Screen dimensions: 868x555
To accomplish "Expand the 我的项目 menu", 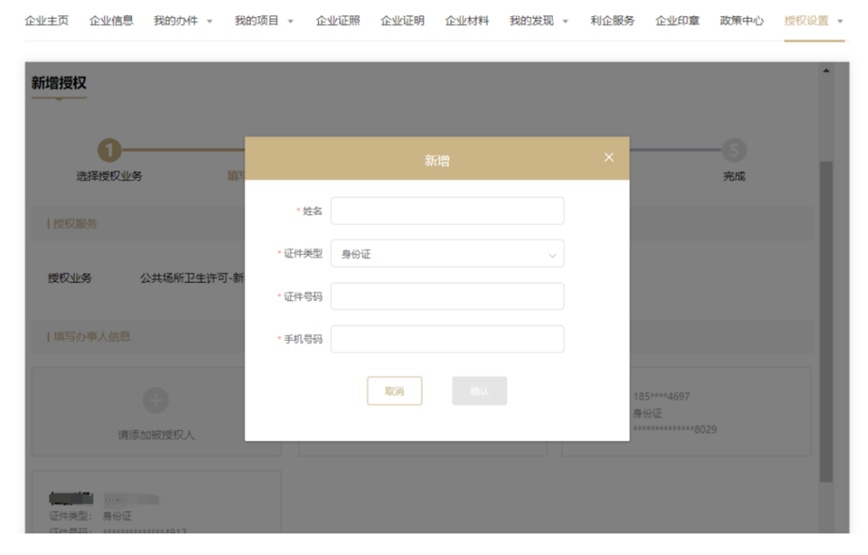I will click(264, 21).
